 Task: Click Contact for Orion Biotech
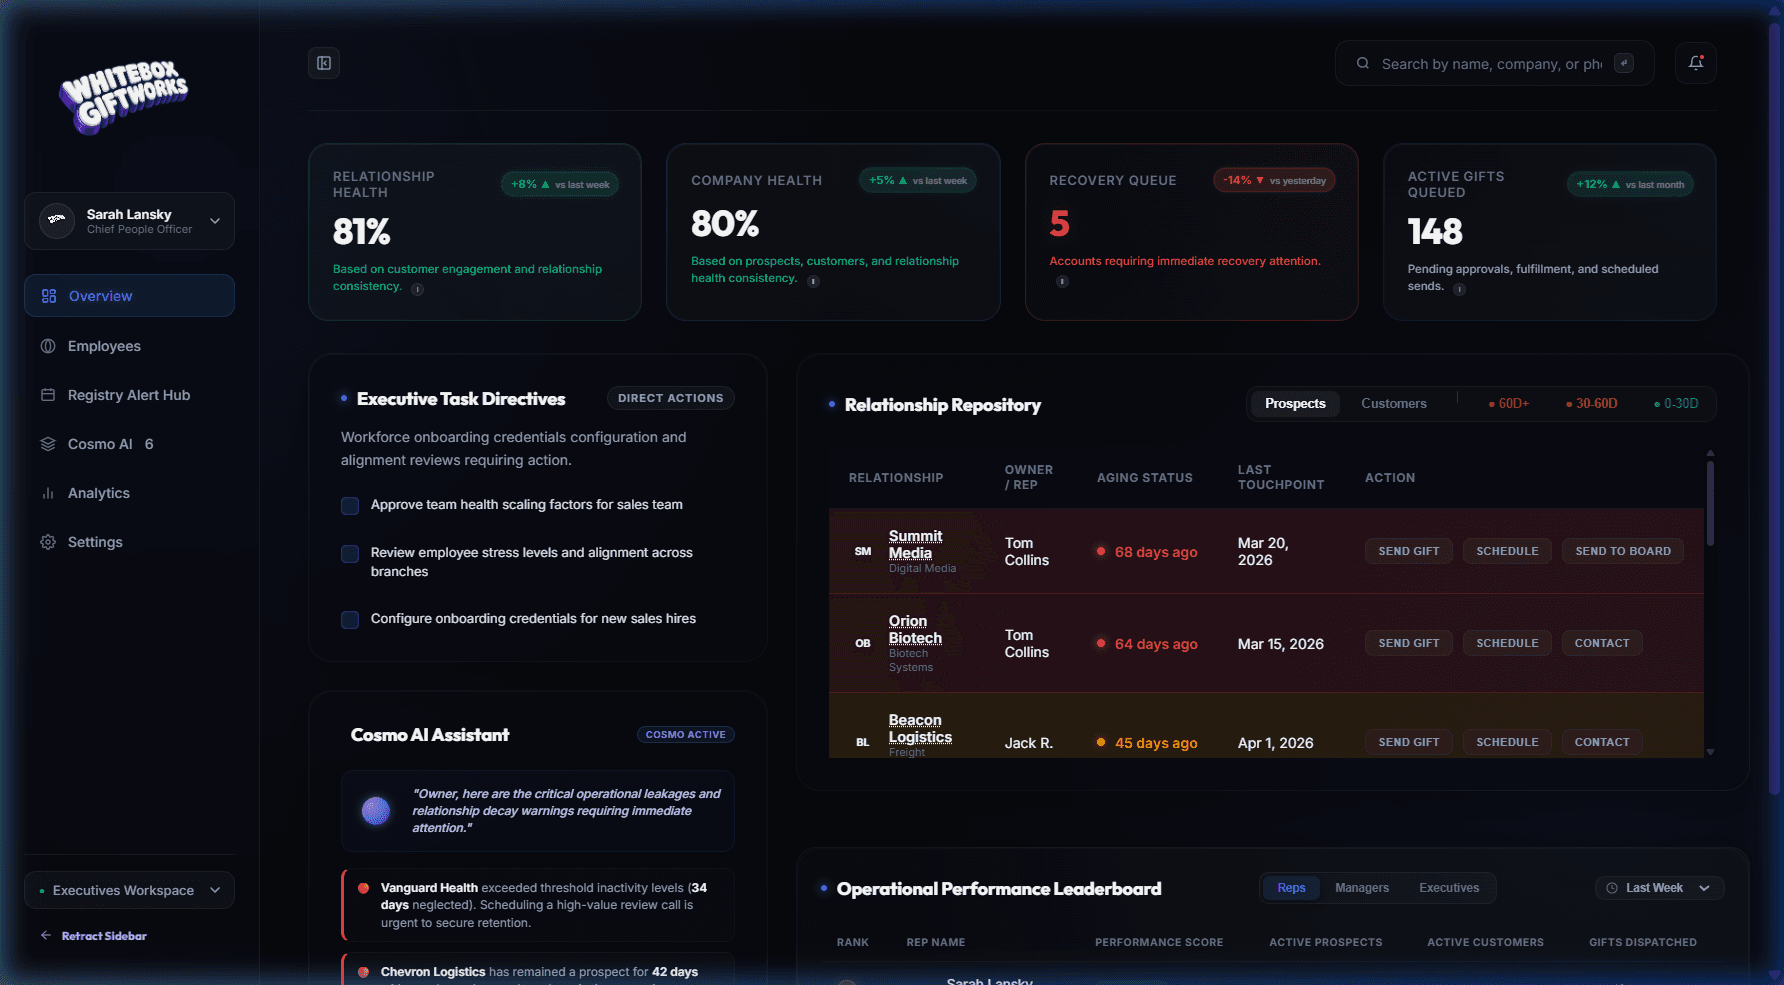pos(1602,643)
